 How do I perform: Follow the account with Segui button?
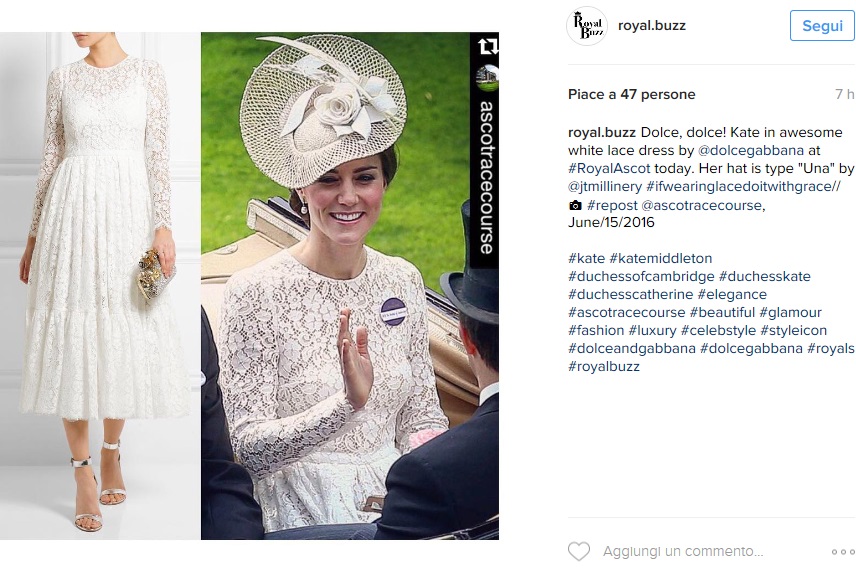click(822, 26)
